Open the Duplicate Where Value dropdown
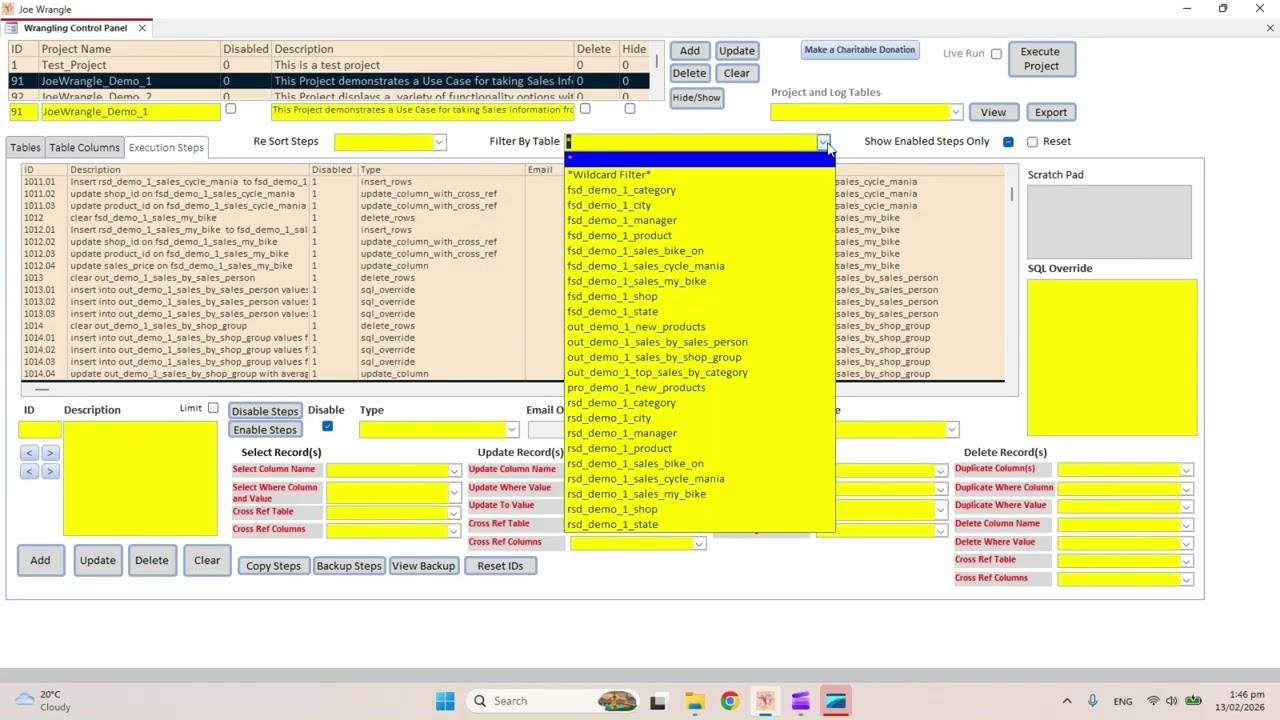 coord(1186,507)
